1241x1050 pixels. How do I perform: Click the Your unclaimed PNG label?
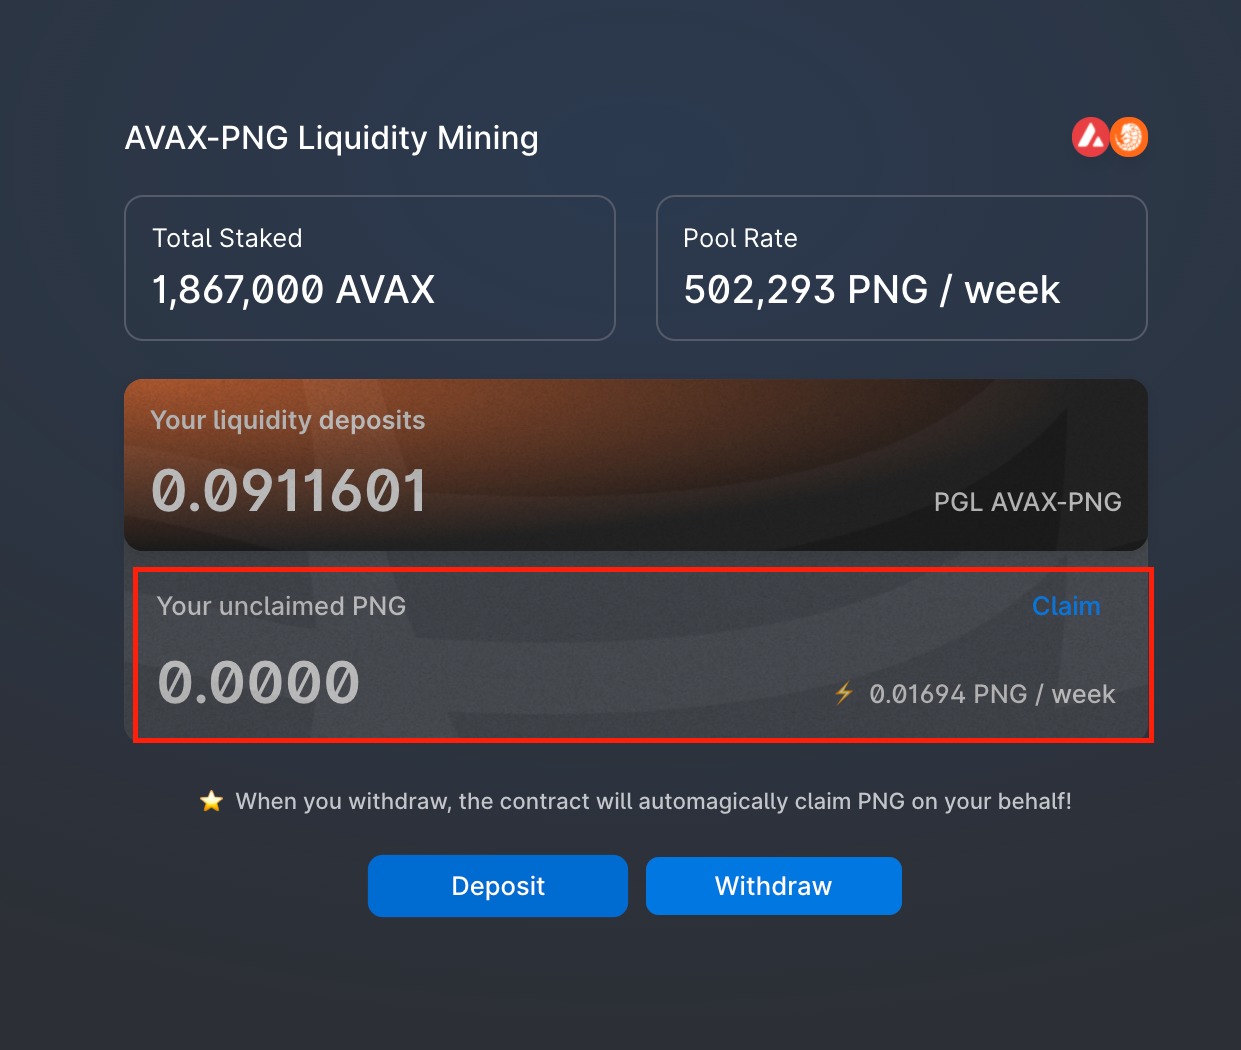(281, 606)
